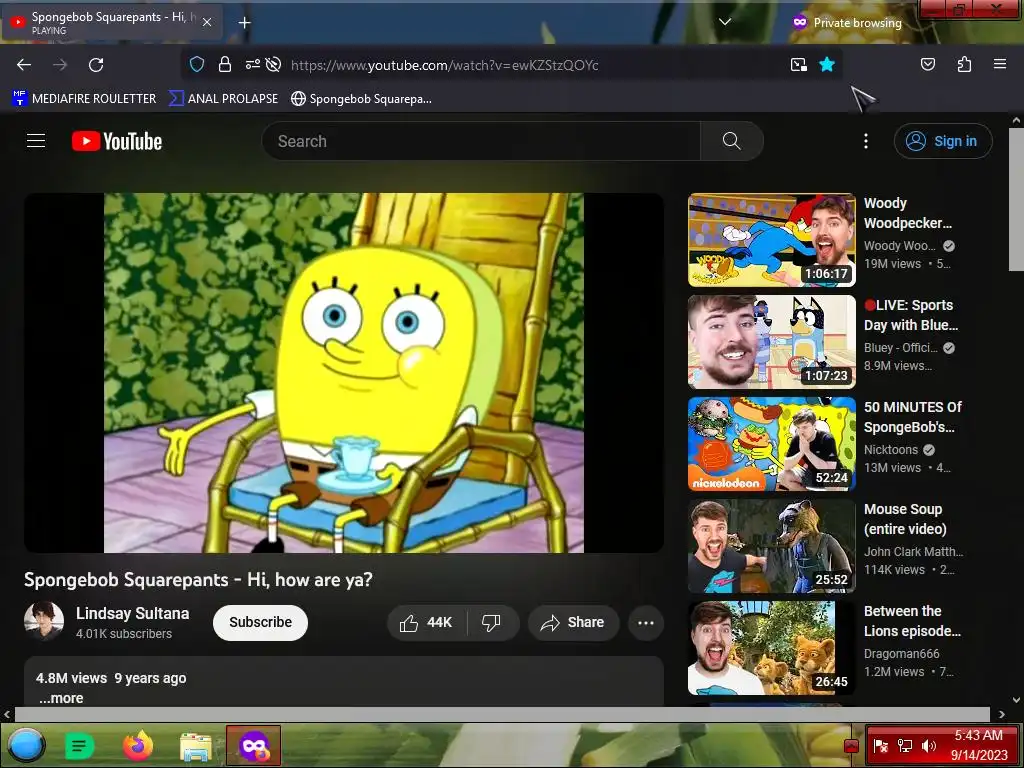Click the private browsing Firefox taskbar icon
This screenshot has height=768, width=1024.
253,745
